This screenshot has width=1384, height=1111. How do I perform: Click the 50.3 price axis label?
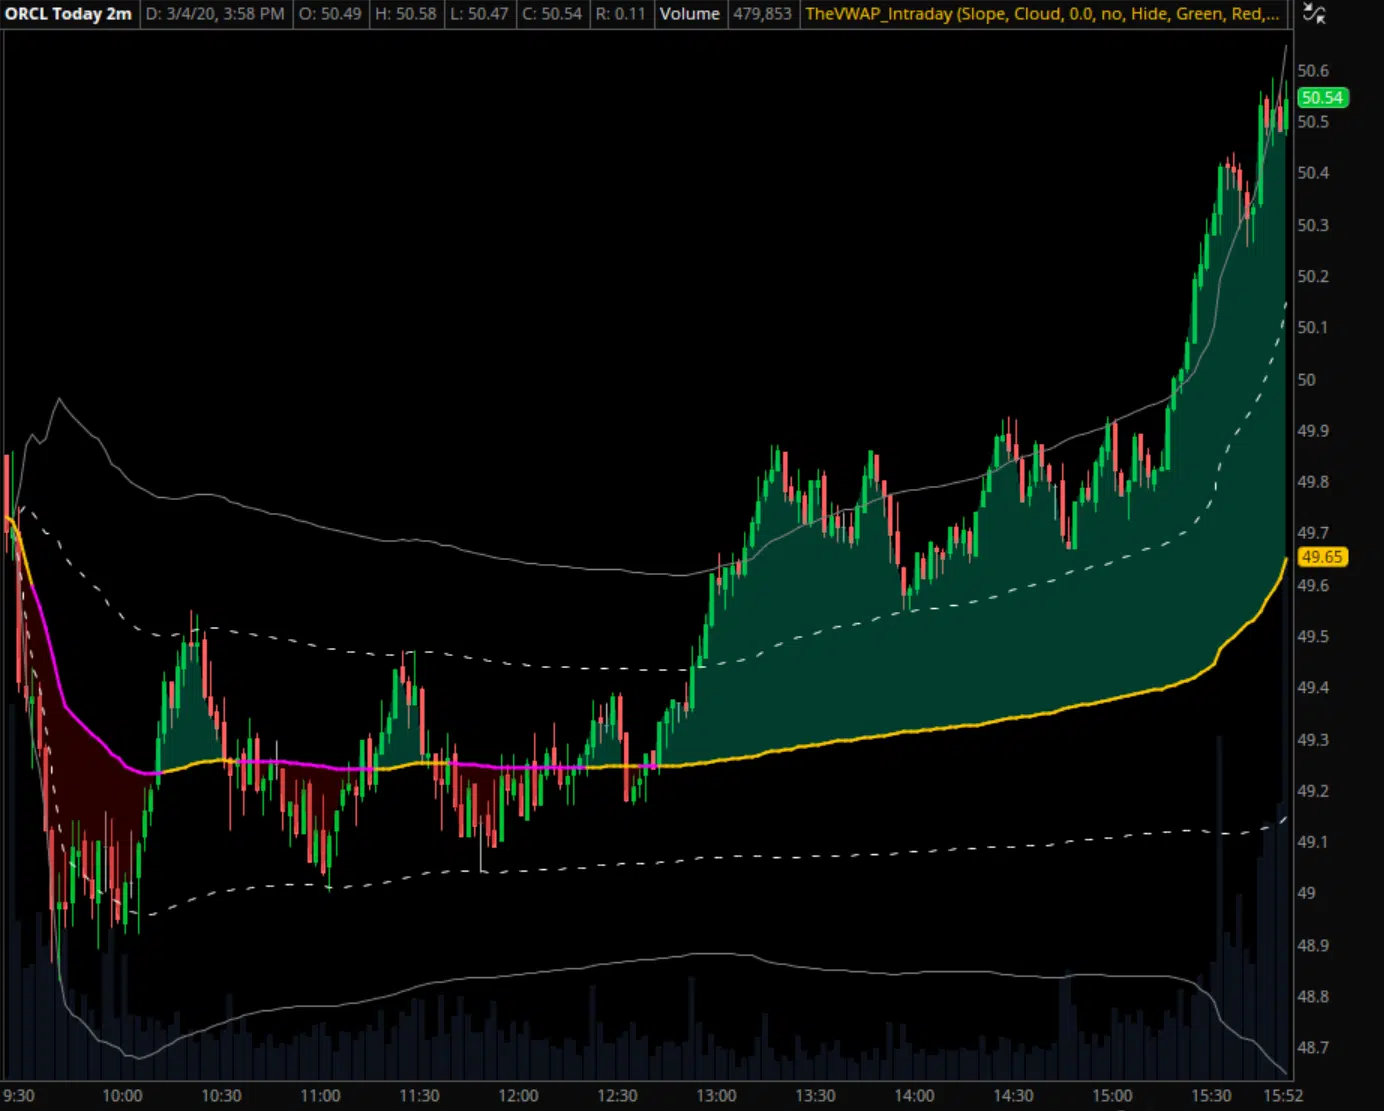1313,225
